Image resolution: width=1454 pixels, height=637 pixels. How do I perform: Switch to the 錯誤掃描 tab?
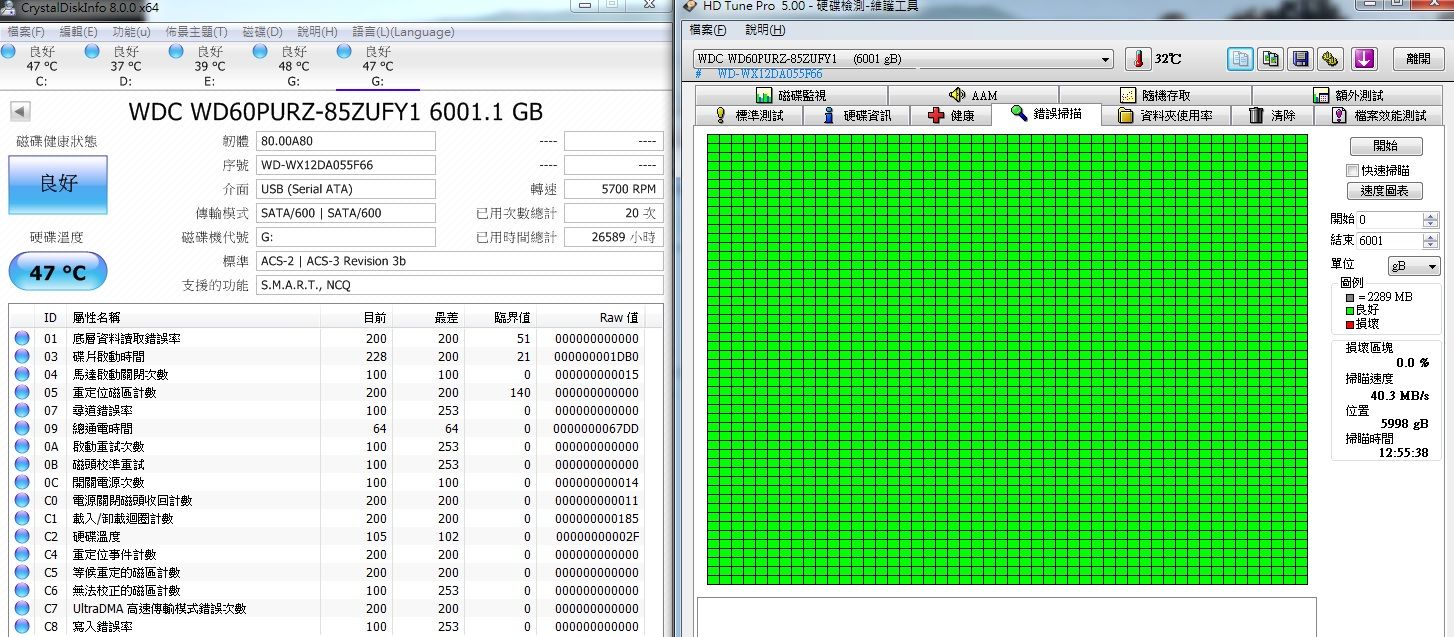click(1046, 115)
